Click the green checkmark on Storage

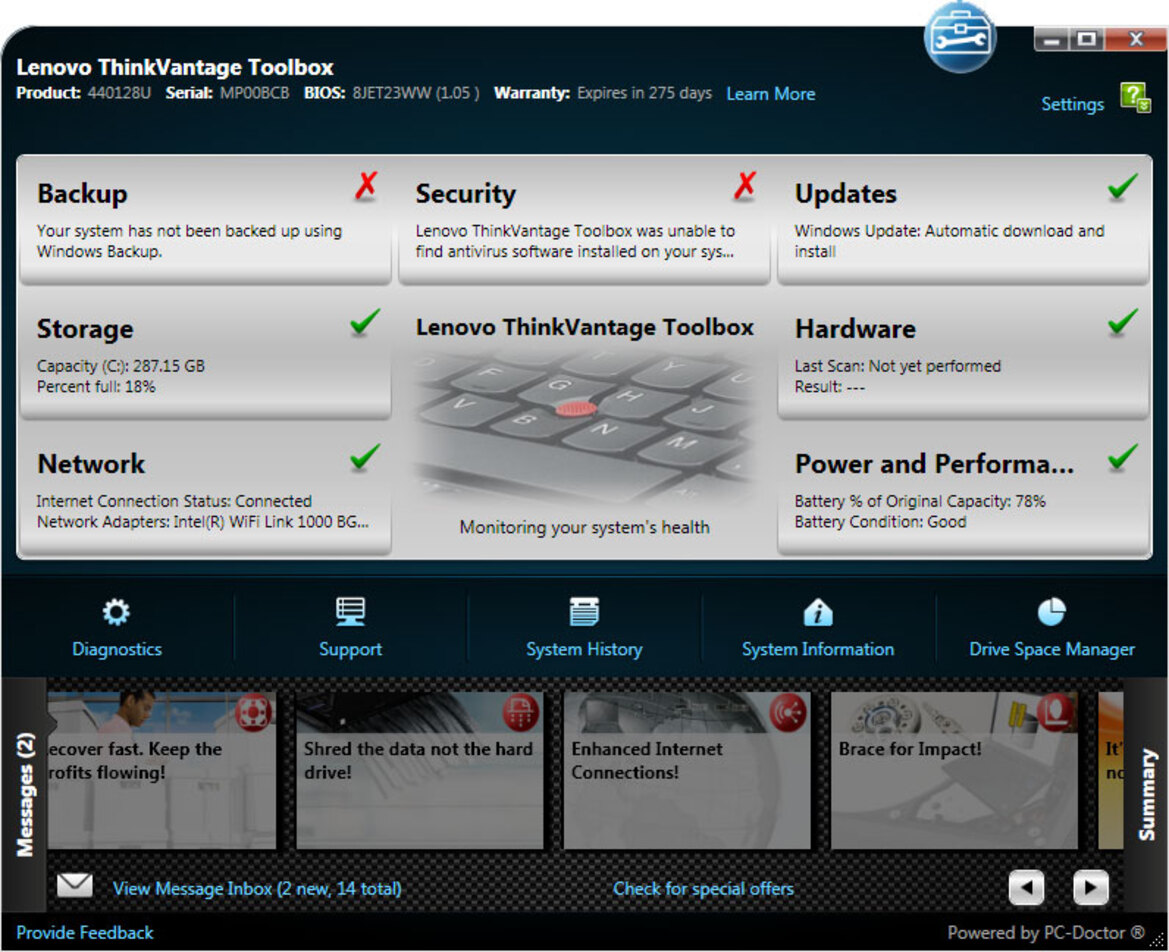tap(365, 322)
